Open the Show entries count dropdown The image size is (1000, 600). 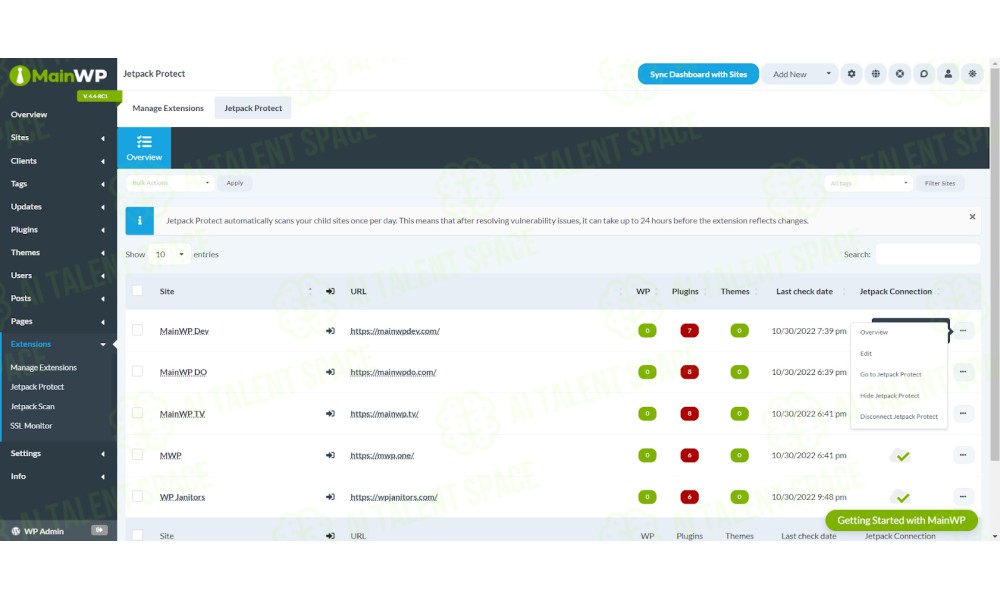(170, 254)
